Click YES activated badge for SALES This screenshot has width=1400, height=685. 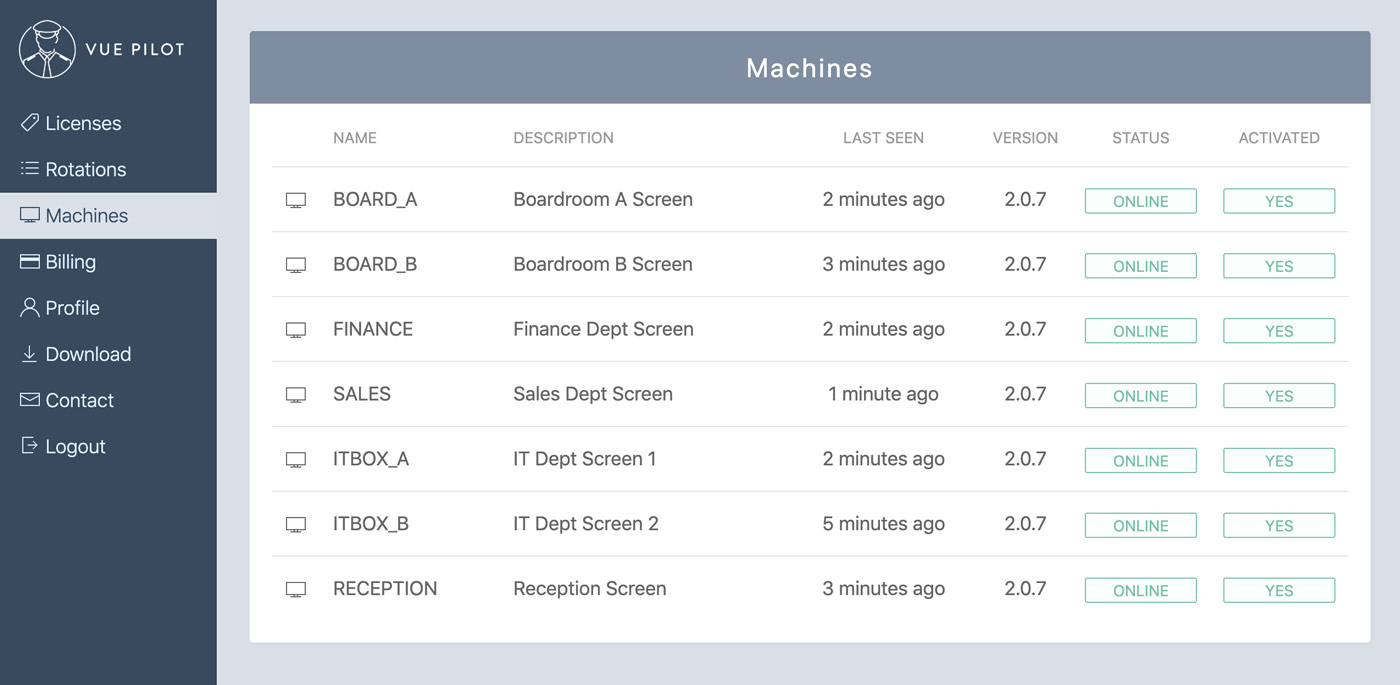click(x=1278, y=396)
